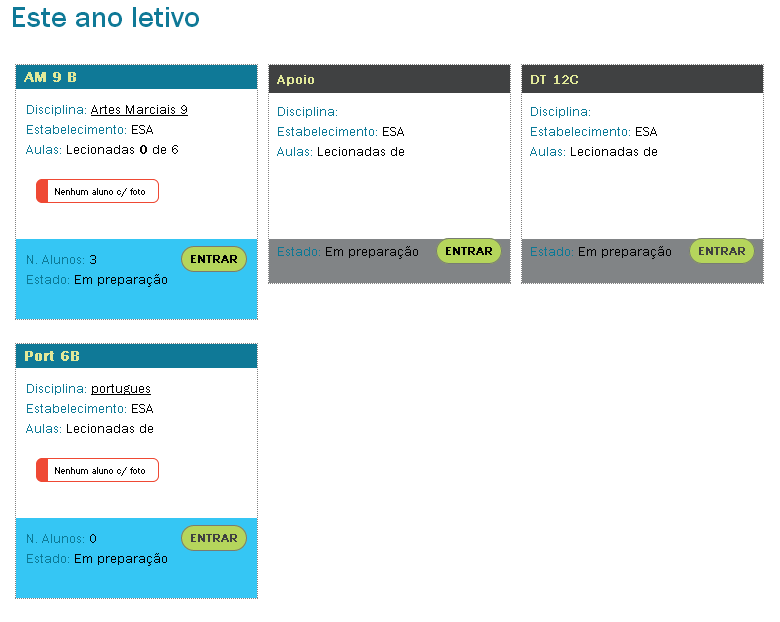Click Port 6B's 'Nenhum aluno c/ foto' badge
This screenshot has width=780, height=622.
(x=98, y=470)
